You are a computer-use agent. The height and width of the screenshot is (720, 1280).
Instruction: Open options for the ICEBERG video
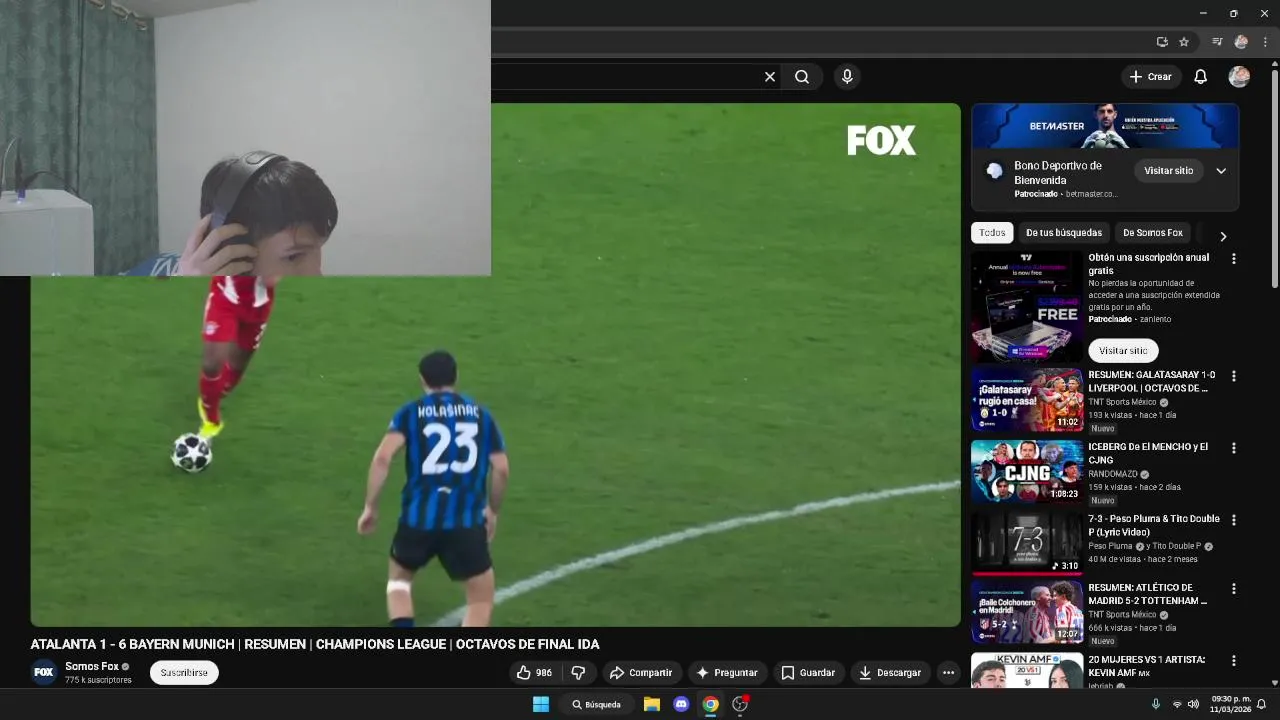pos(1233,448)
